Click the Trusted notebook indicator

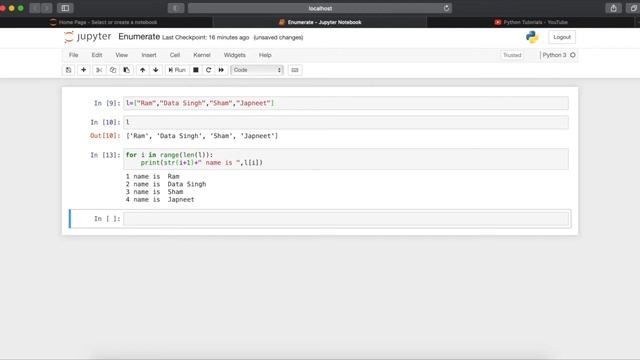pos(512,55)
